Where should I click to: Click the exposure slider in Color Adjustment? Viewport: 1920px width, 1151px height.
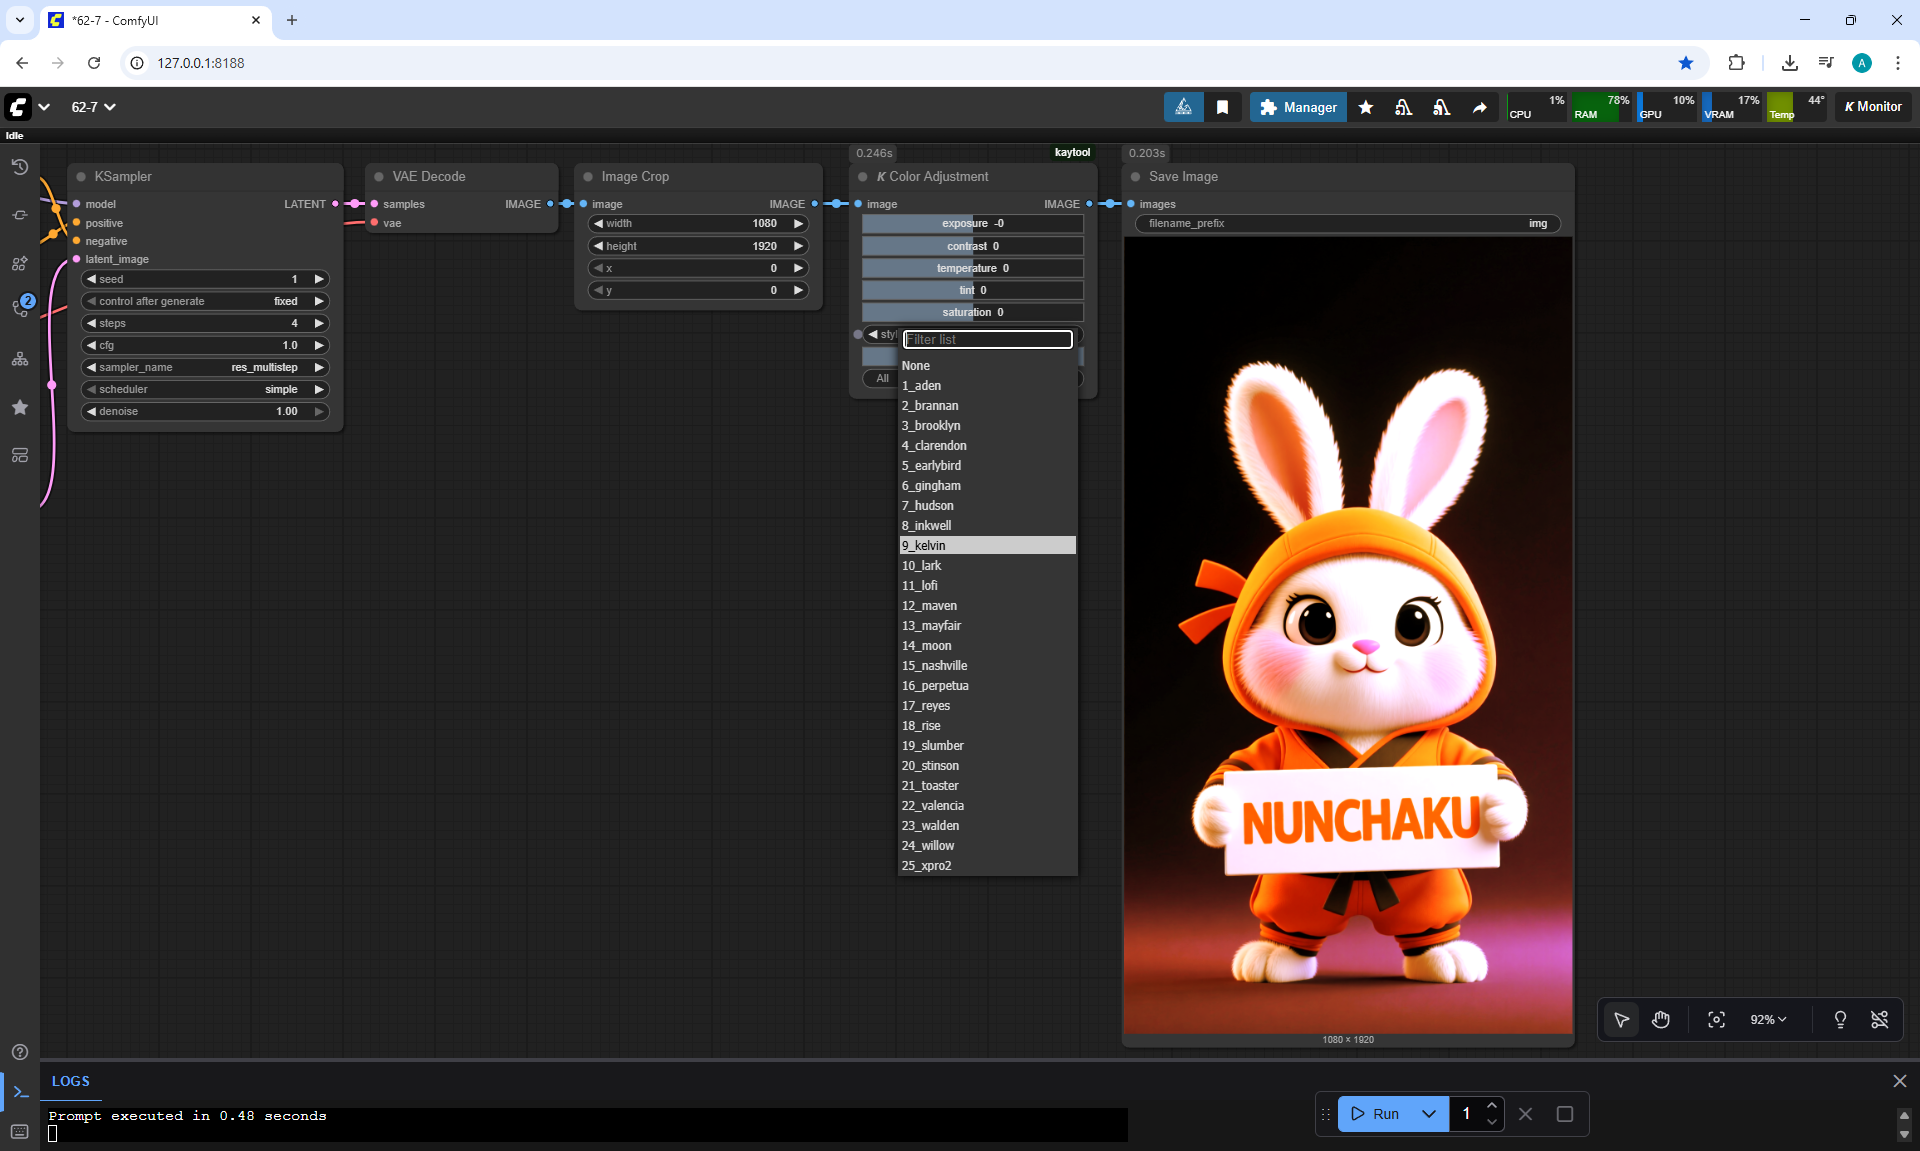(972, 223)
